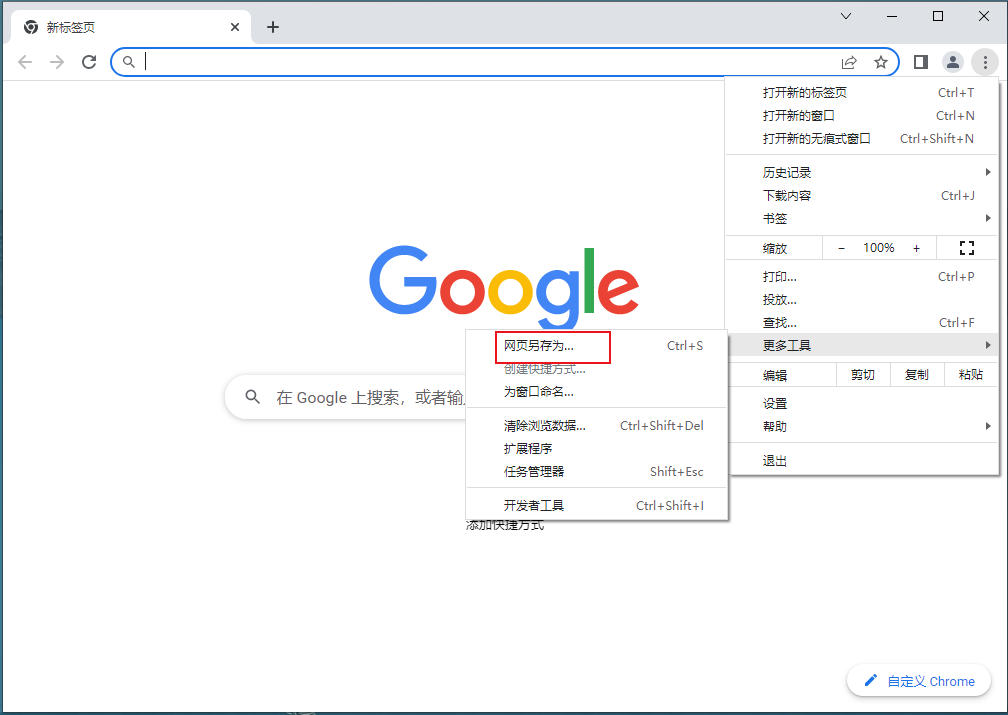The width and height of the screenshot is (1008, 715).
Task: Open the profile avatar icon
Action: tap(953, 62)
